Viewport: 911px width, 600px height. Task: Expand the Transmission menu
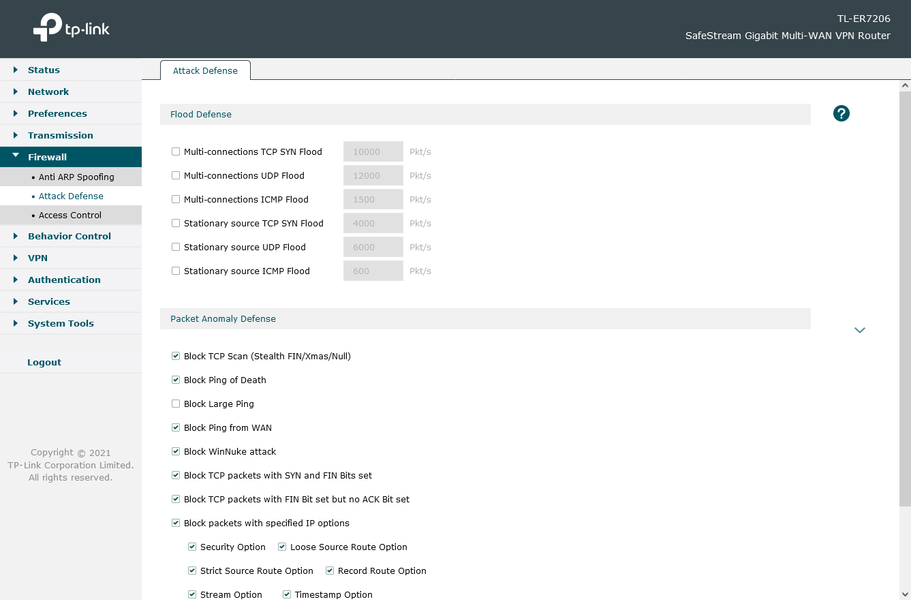[70, 135]
